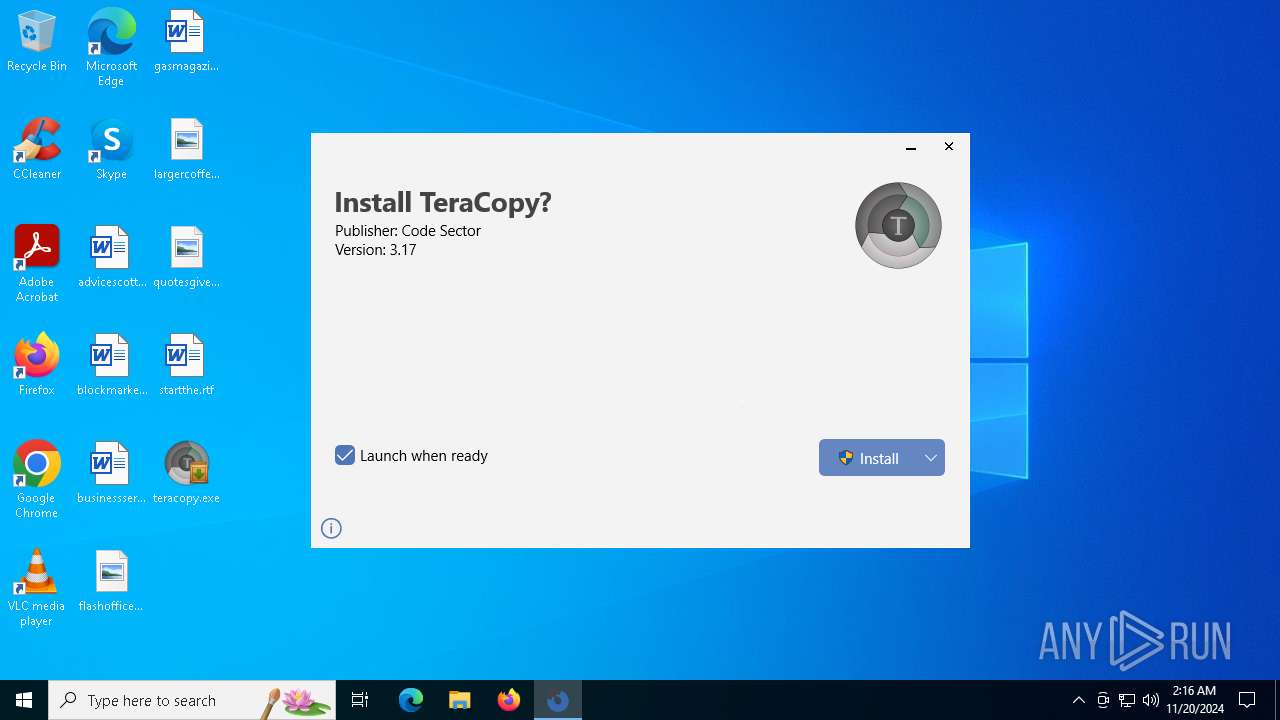Select the Skype desktop shortcut
Image resolution: width=1280 pixels, height=720 pixels.
coord(111,150)
